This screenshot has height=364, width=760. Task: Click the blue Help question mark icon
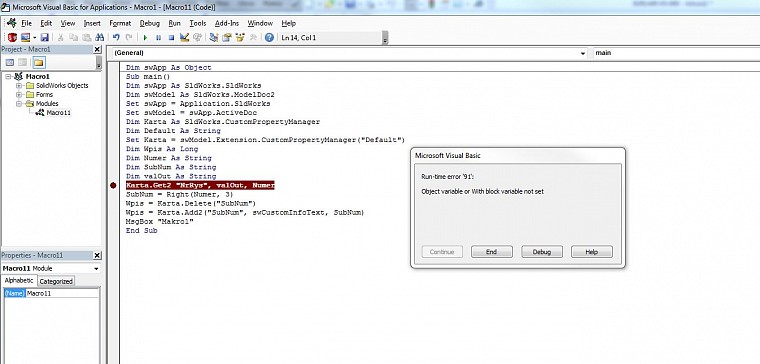pos(269,37)
